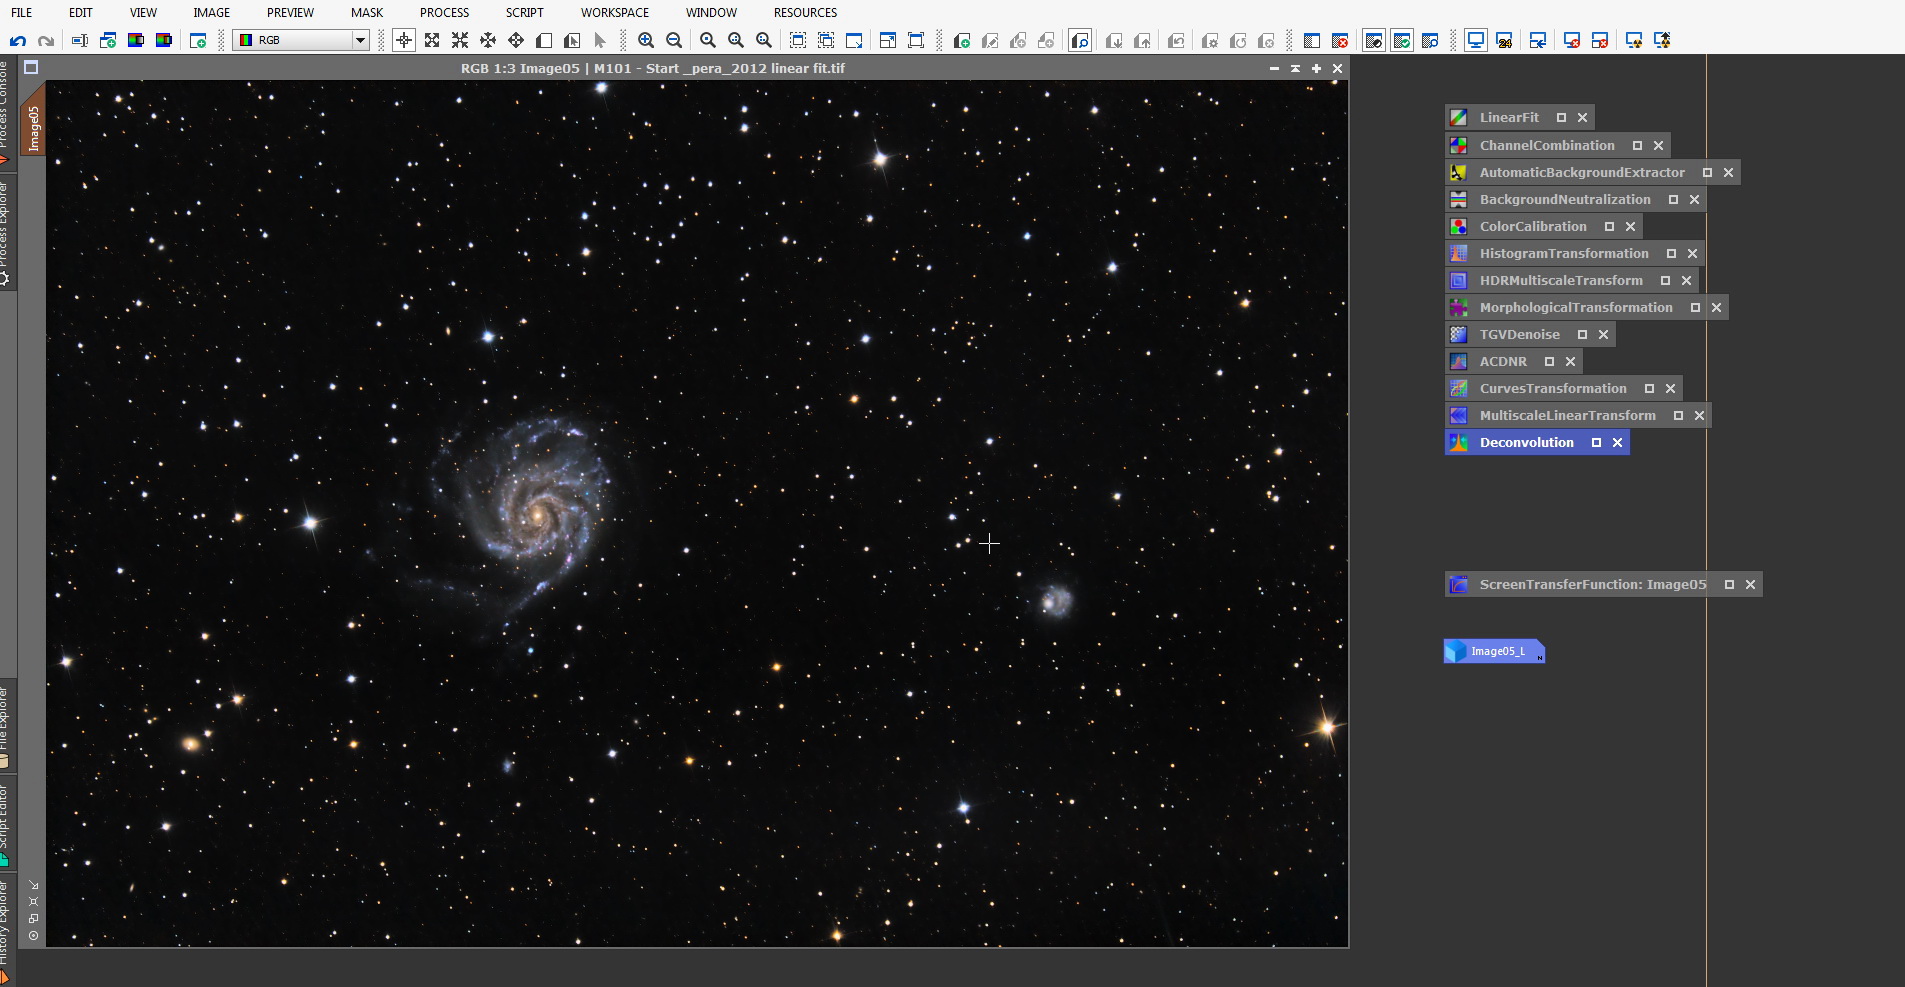Viewport: 1905px width, 987px height.
Task: Expand Deconvolution using its square button
Action: 1596,442
